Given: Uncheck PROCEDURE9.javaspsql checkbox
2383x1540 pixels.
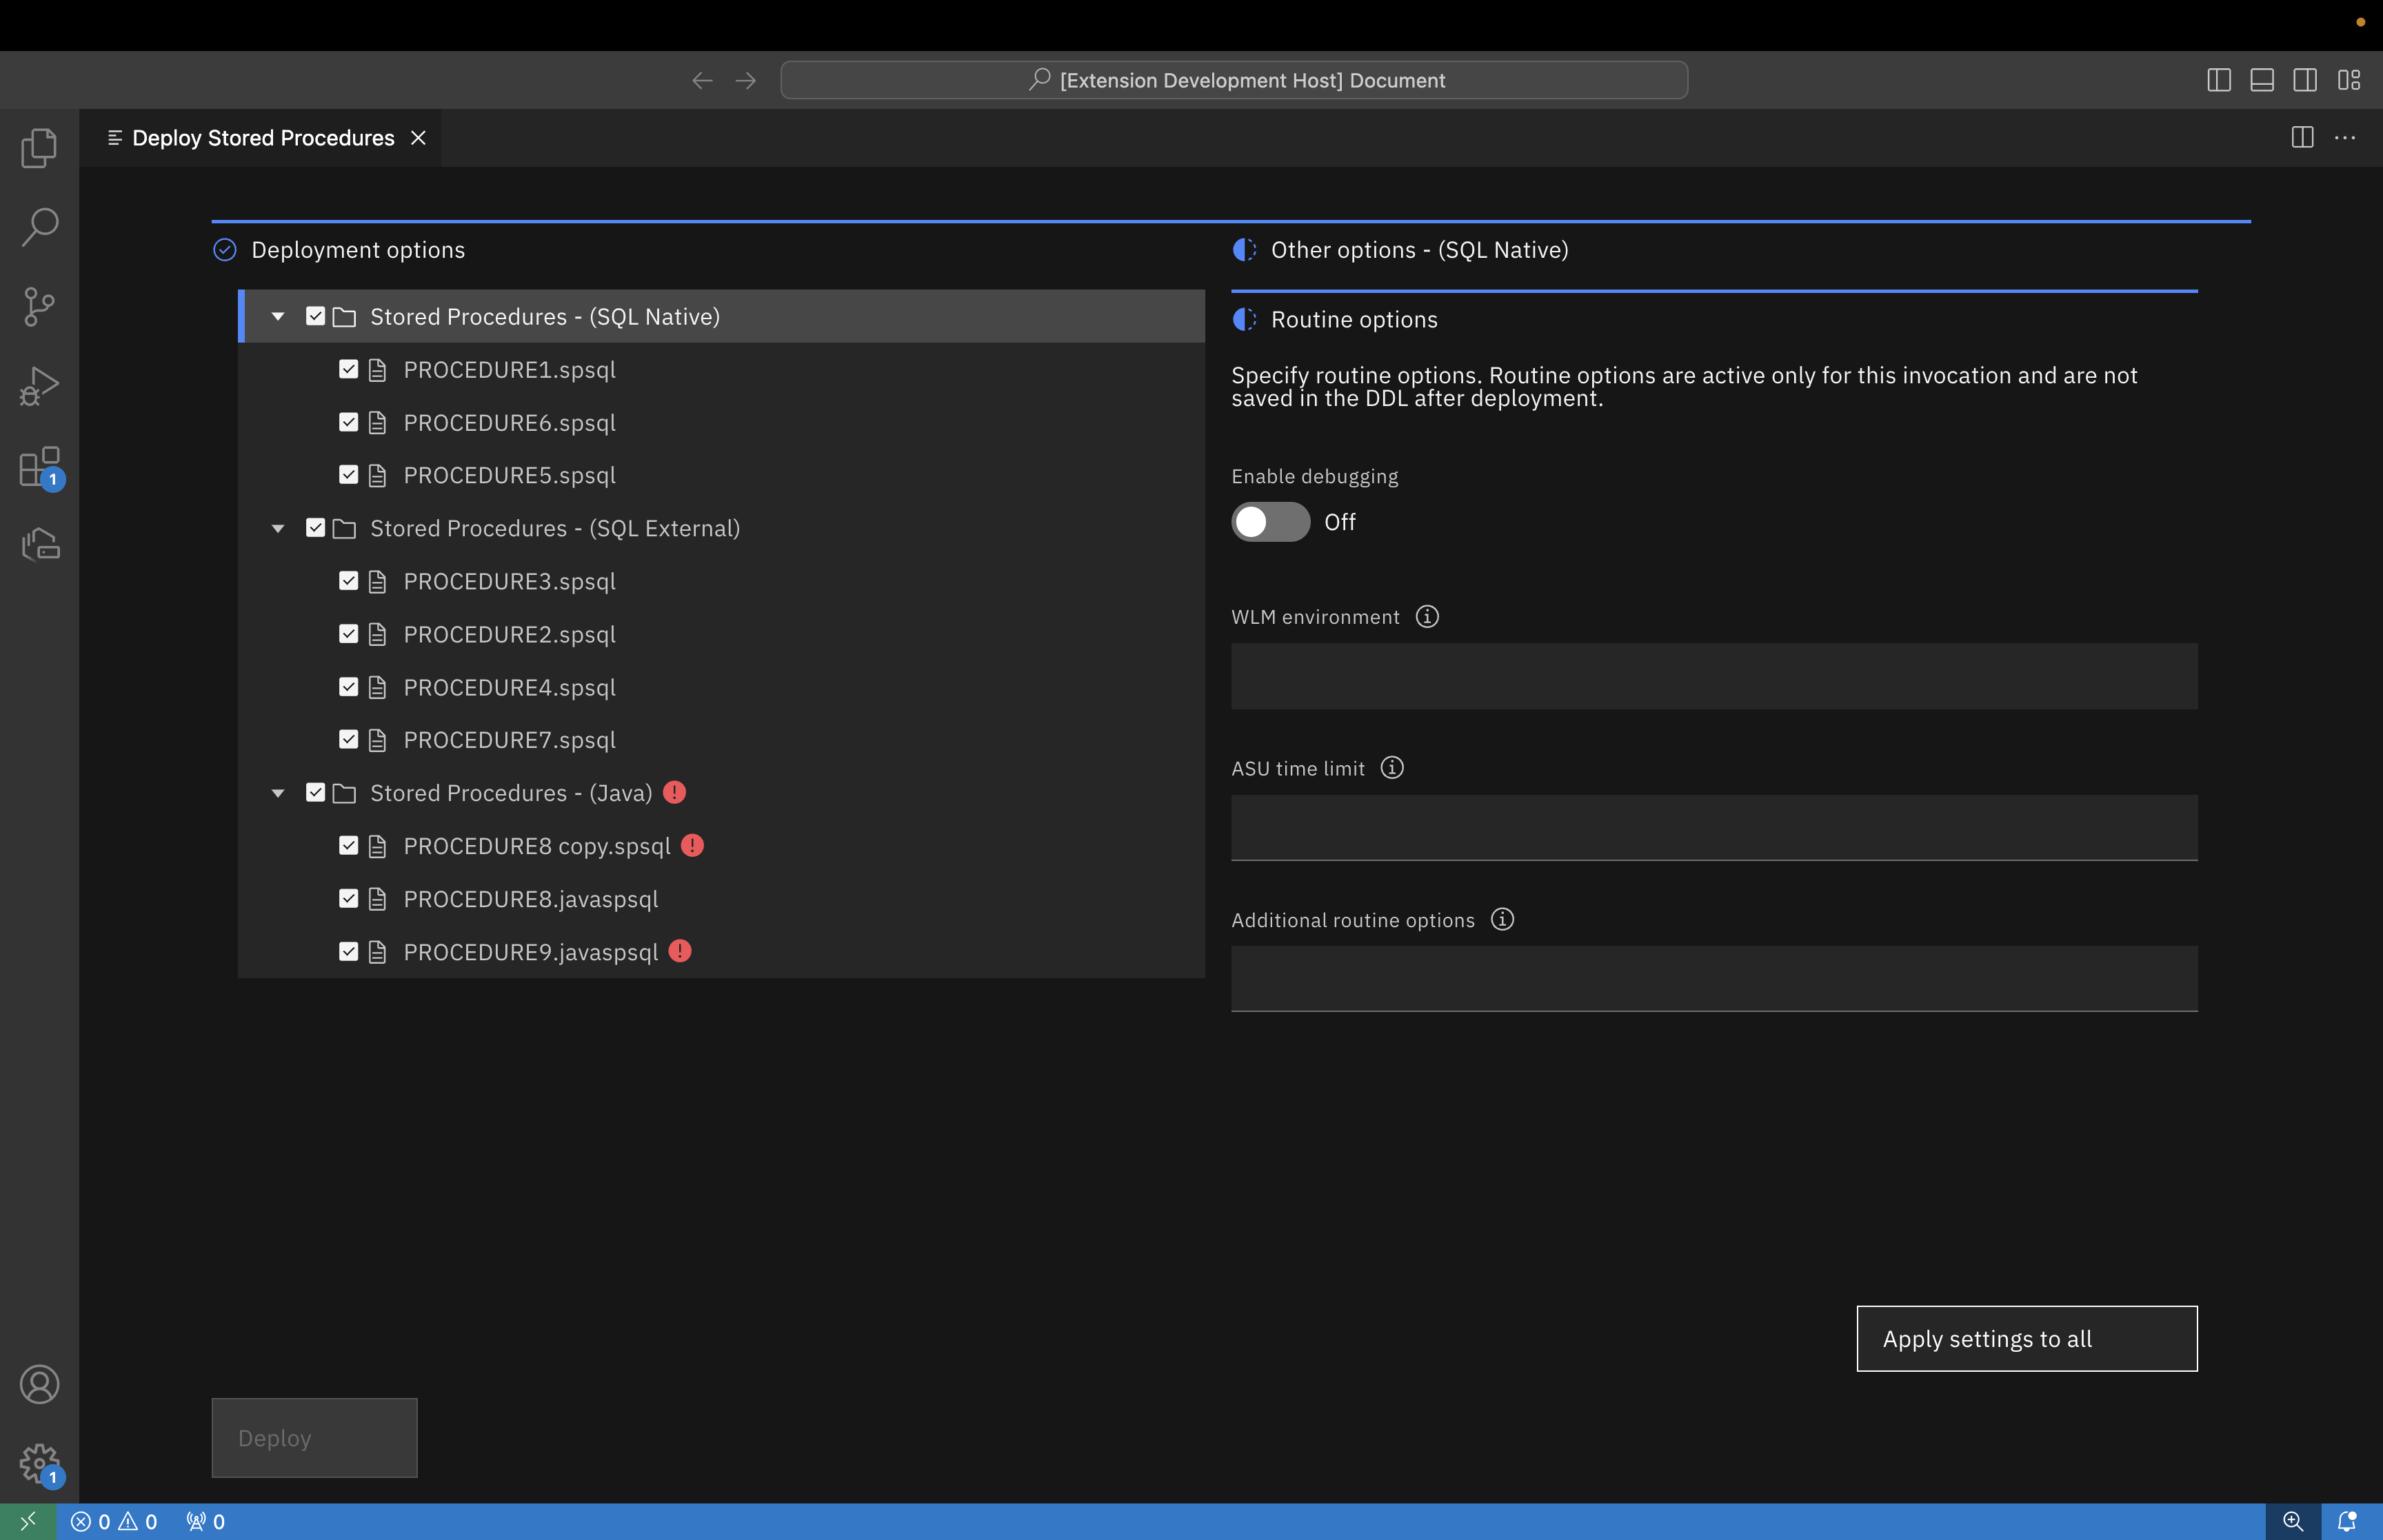Looking at the screenshot, I should tap(348, 951).
